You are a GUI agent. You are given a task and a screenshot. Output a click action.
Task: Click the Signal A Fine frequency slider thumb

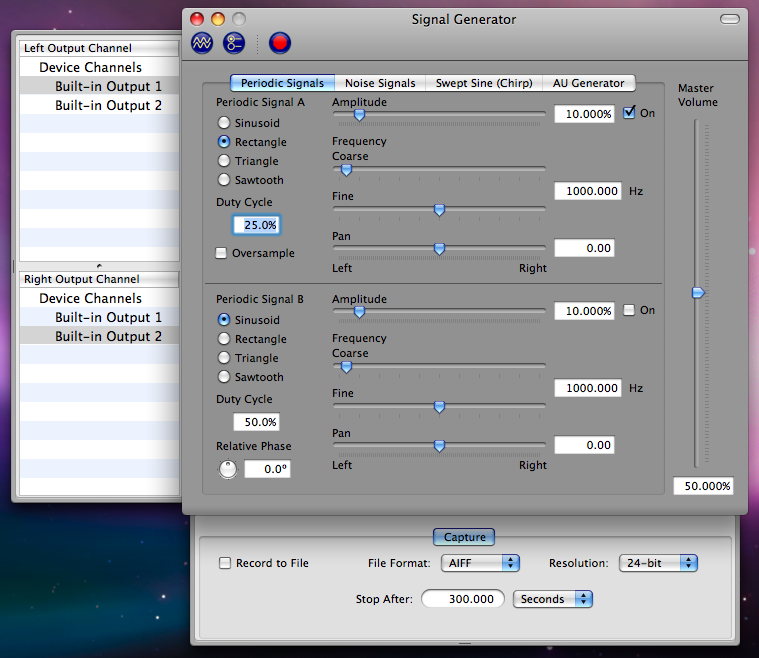click(x=440, y=210)
